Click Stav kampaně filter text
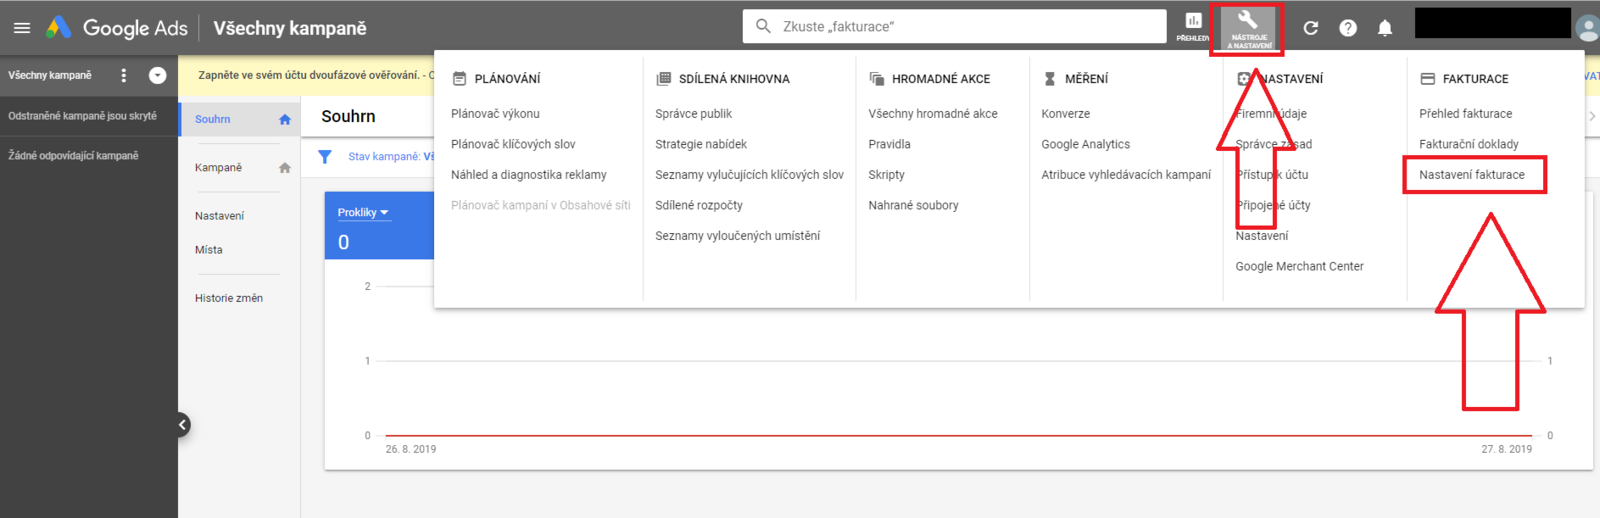Image resolution: width=1600 pixels, height=518 pixels. coord(384,157)
